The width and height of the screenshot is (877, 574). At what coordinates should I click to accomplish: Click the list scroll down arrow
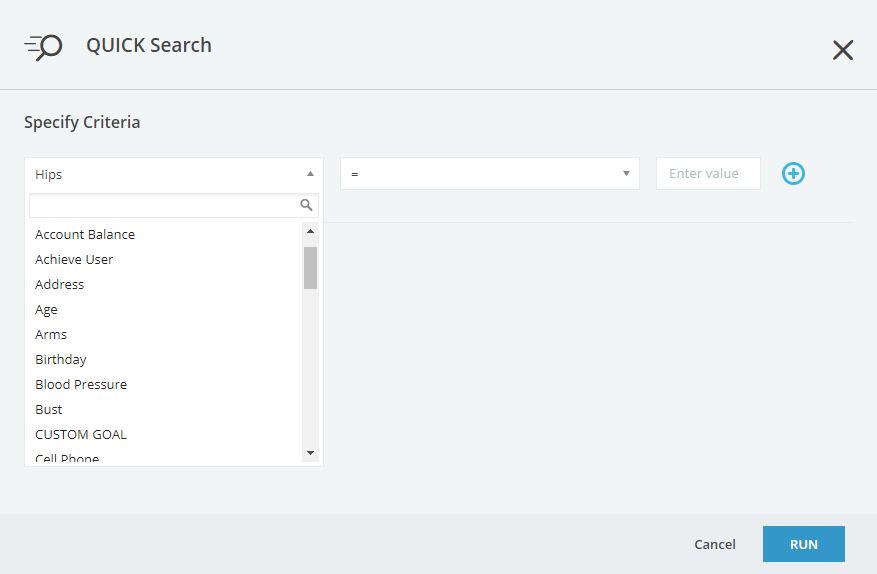point(310,453)
